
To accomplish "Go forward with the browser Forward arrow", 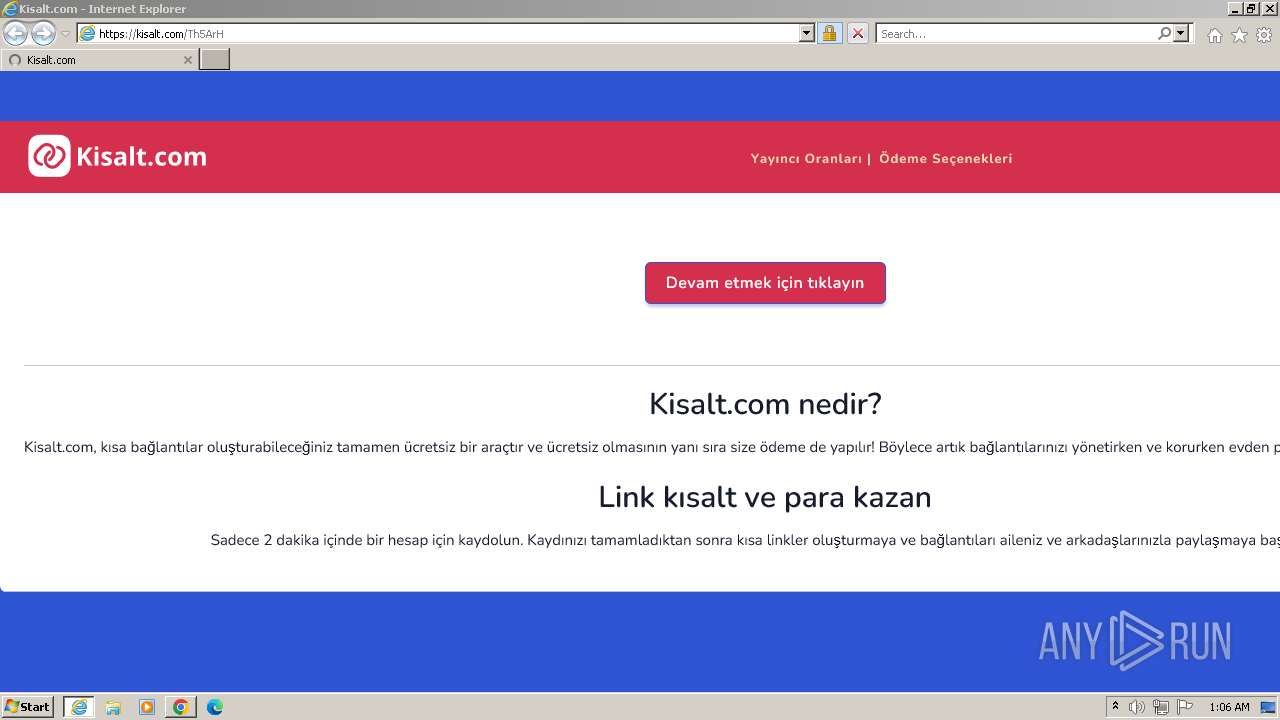I will coord(43,33).
